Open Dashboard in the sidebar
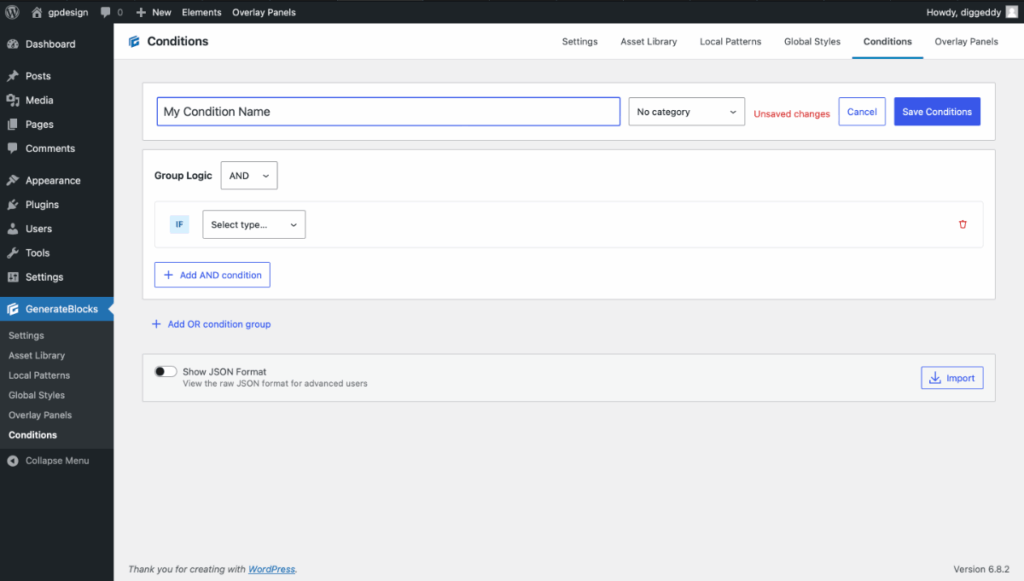This screenshot has height=581, width=1024. (50, 44)
